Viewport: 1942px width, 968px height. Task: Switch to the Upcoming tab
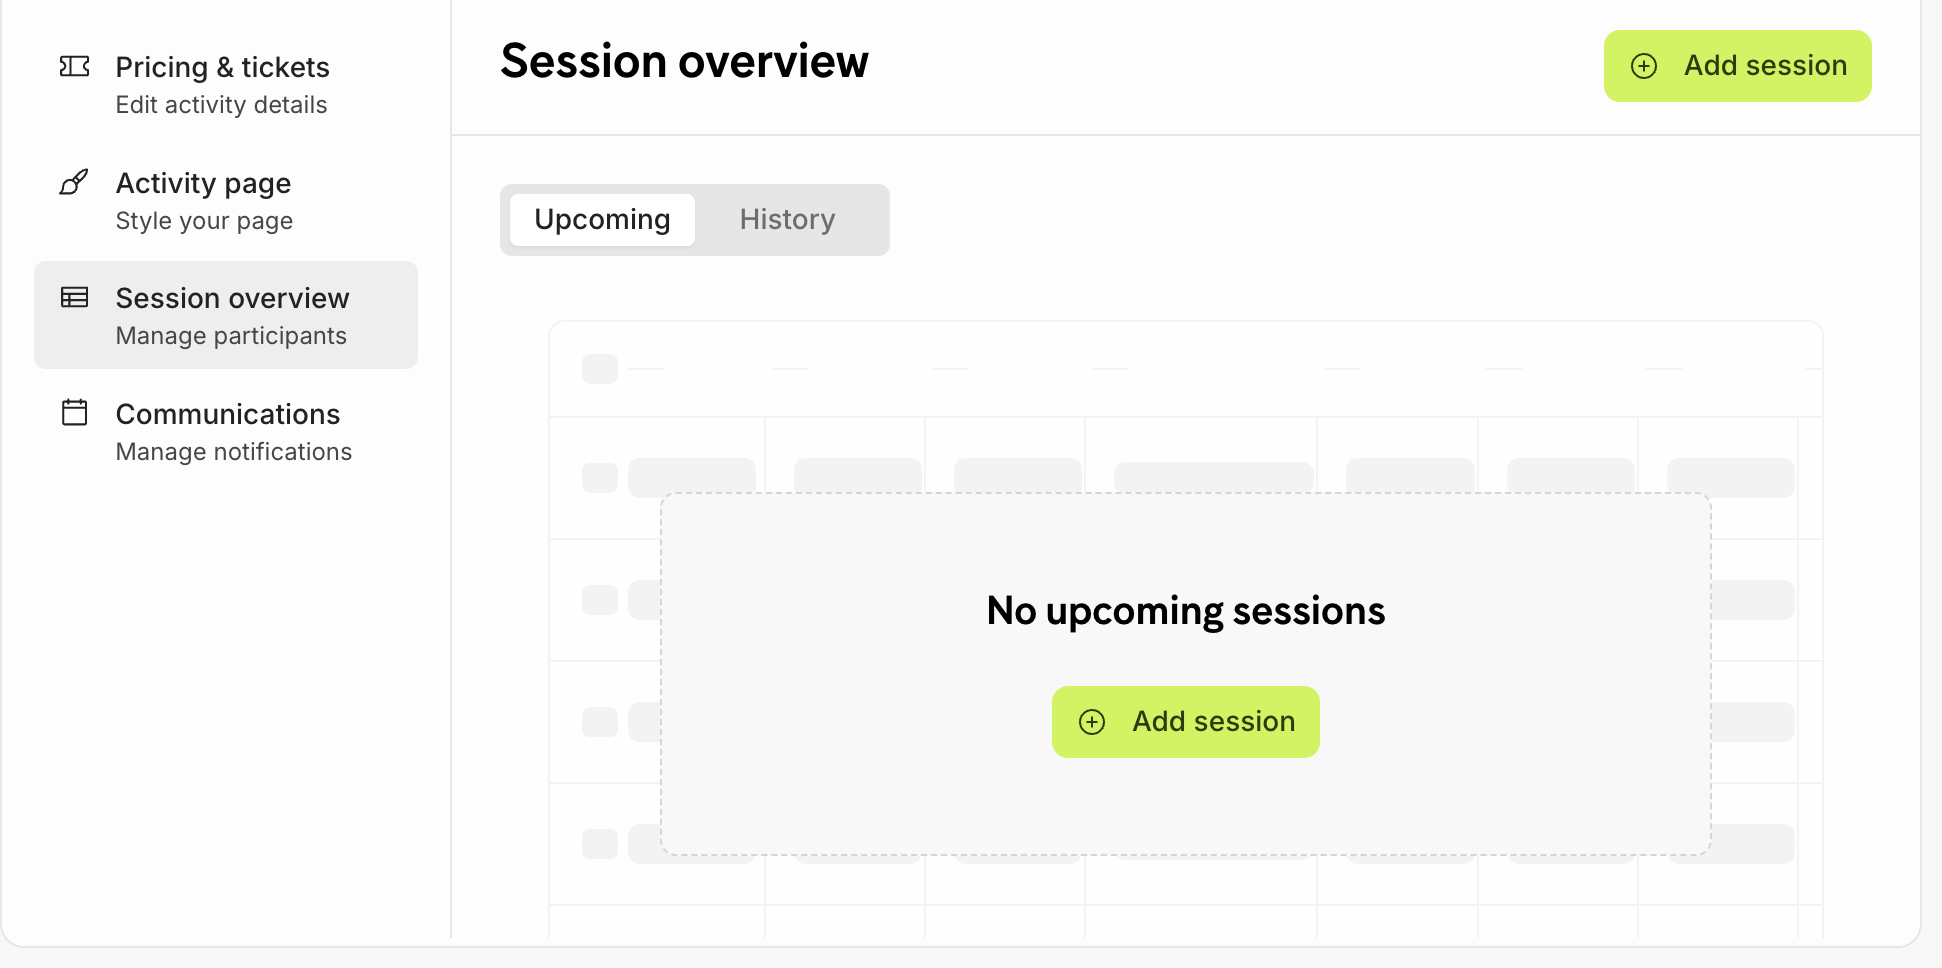(x=602, y=220)
